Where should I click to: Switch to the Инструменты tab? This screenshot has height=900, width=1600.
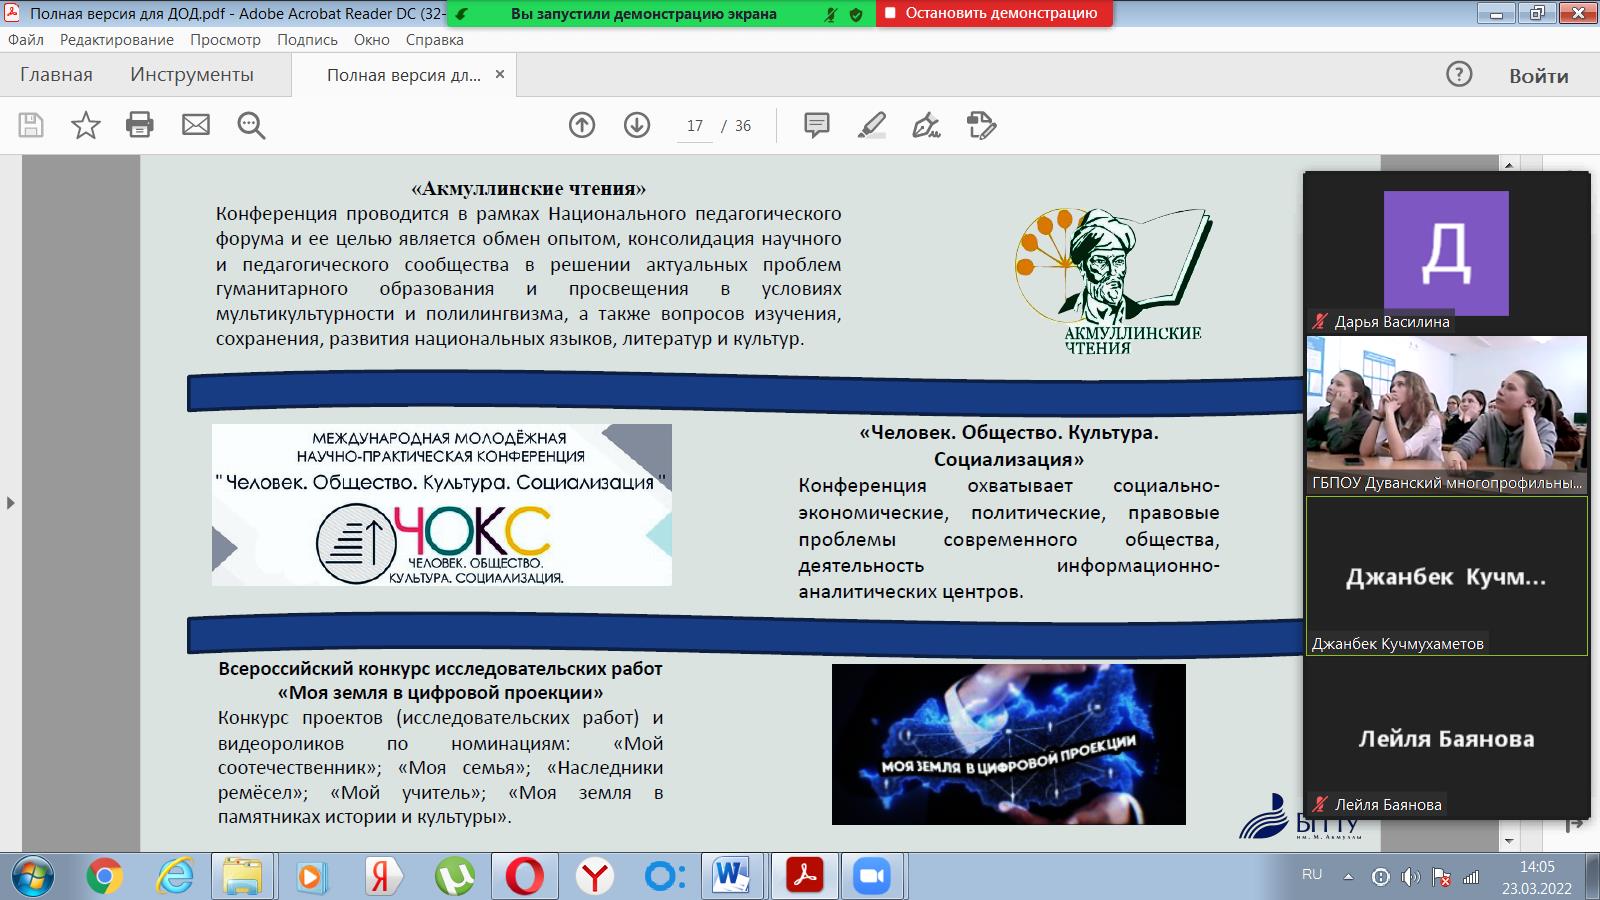[192, 75]
